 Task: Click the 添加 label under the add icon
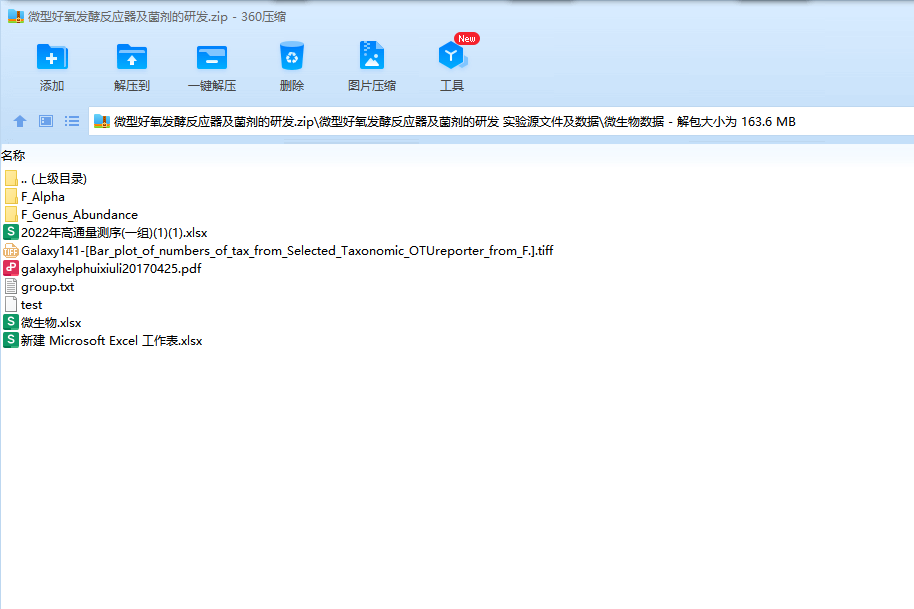pos(52,86)
